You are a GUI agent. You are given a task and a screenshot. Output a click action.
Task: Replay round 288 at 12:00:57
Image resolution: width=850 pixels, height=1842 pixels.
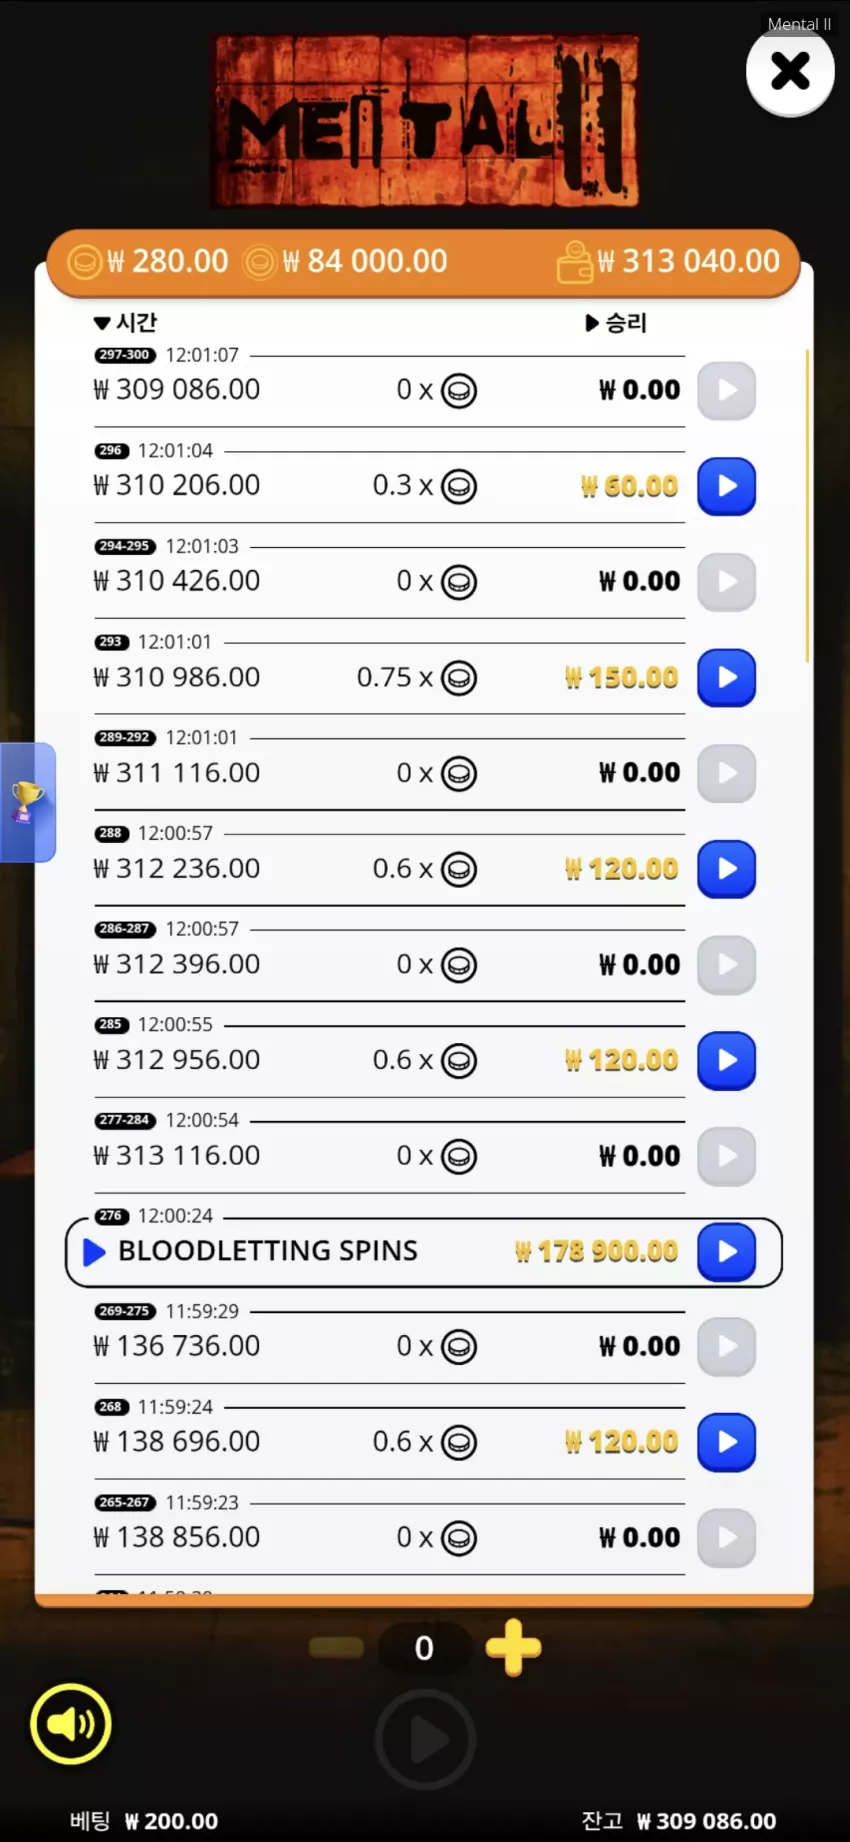click(x=726, y=869)
